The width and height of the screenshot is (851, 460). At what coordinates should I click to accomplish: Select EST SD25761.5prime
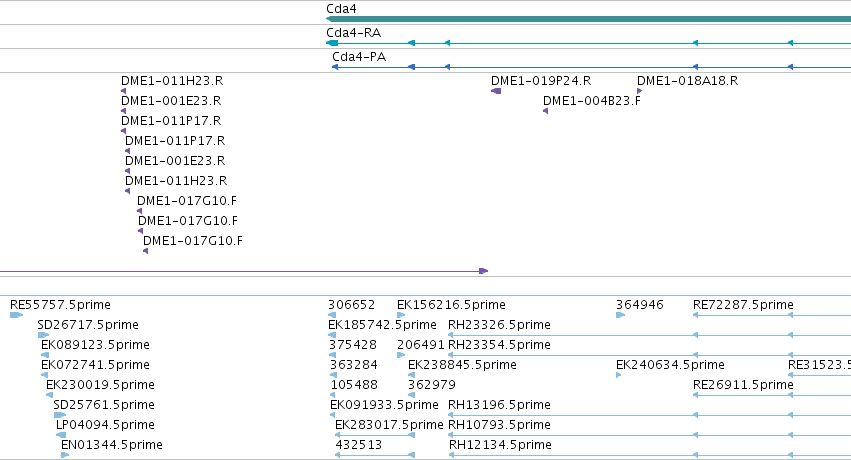click(104, 405)
